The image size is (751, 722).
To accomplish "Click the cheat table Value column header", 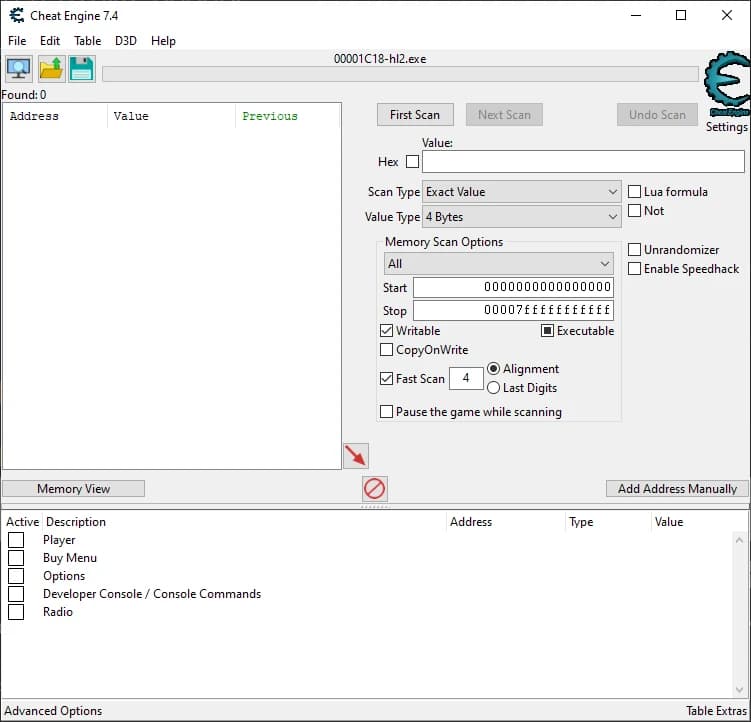I will (x=692, y=522).
